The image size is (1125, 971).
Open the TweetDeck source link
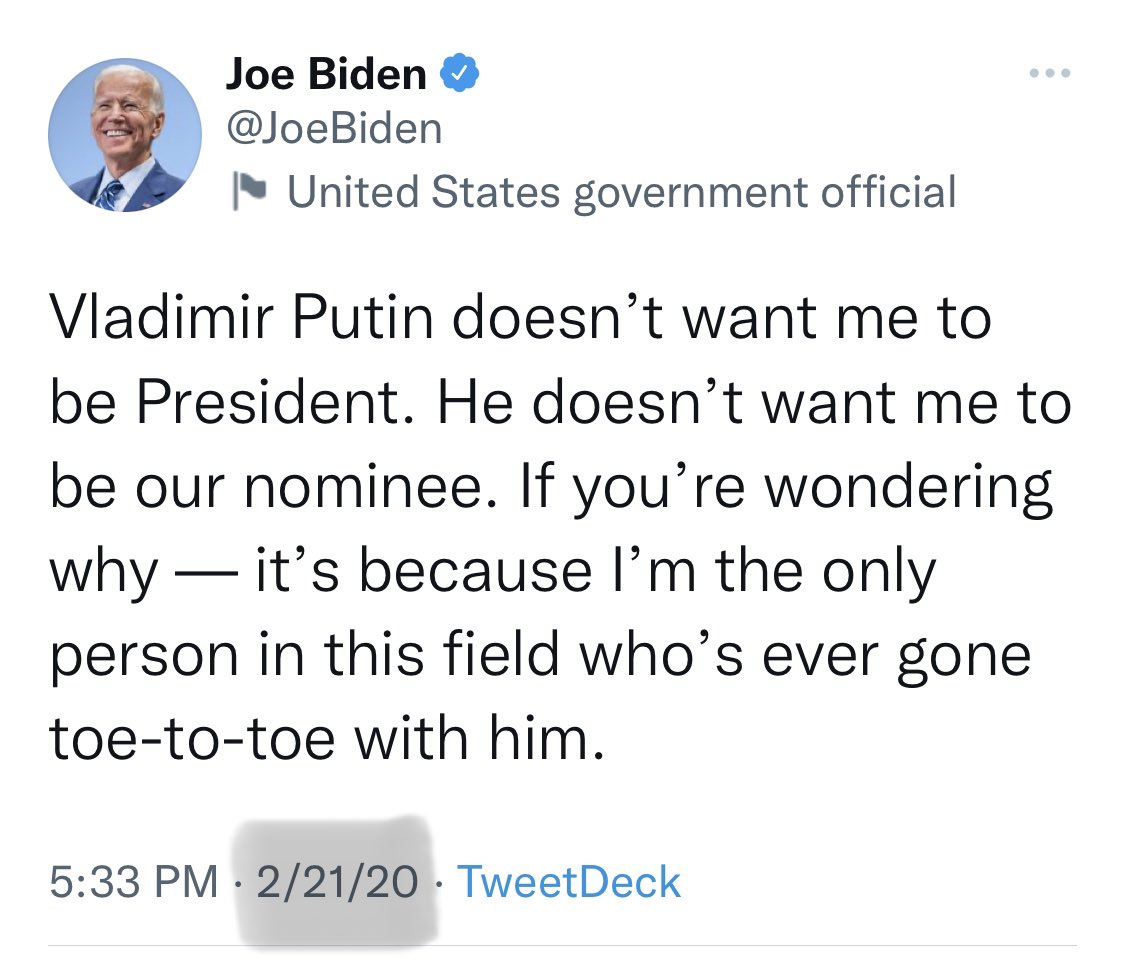click(x=568, y=882)
